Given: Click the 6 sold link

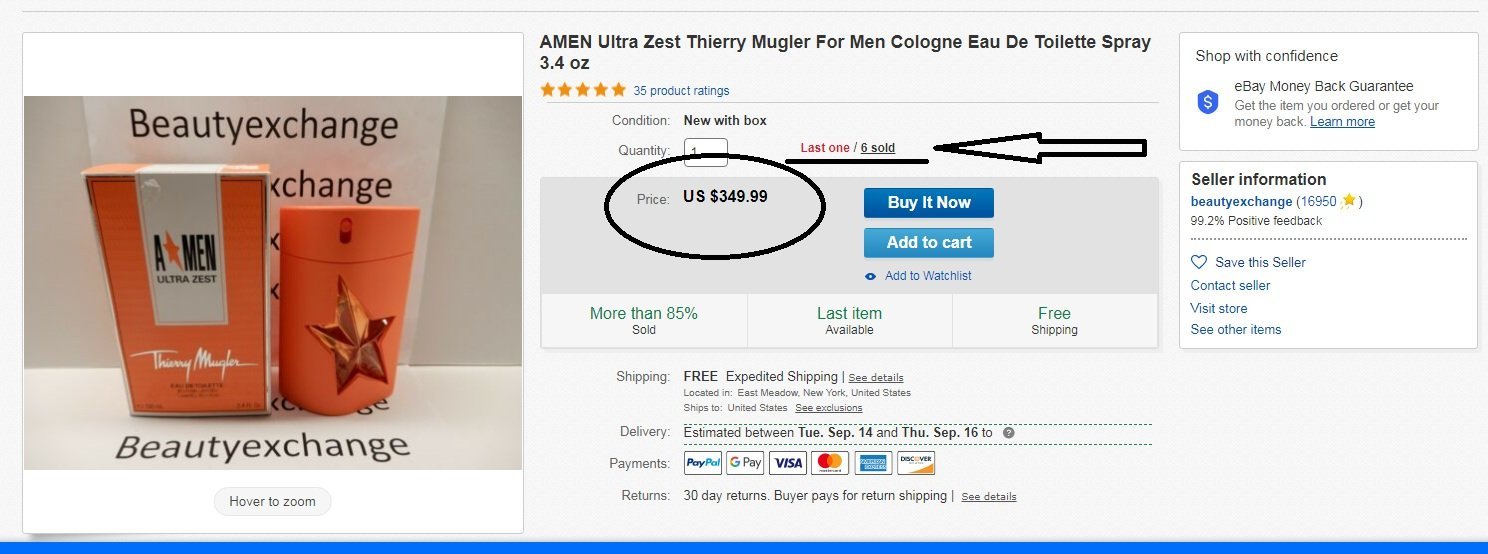Looking at the screenshot, I should 877,148.
